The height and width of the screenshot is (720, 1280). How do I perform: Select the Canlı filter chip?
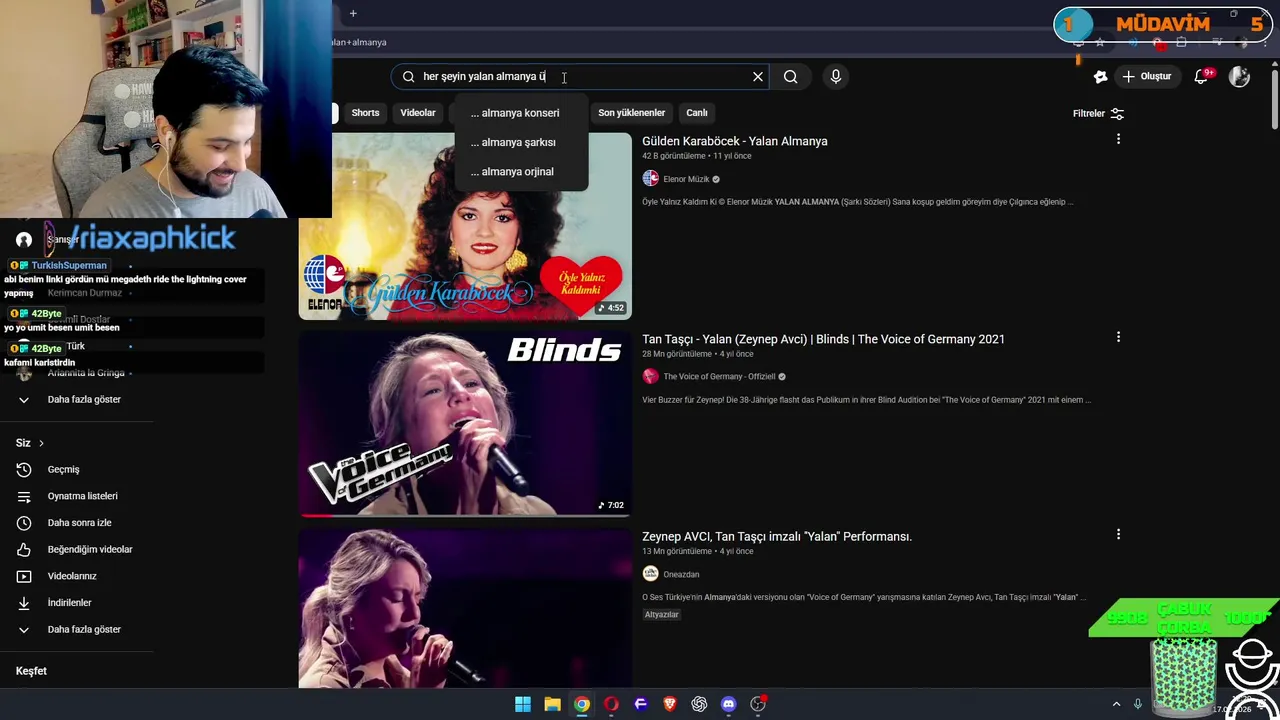tap(697, 113)
